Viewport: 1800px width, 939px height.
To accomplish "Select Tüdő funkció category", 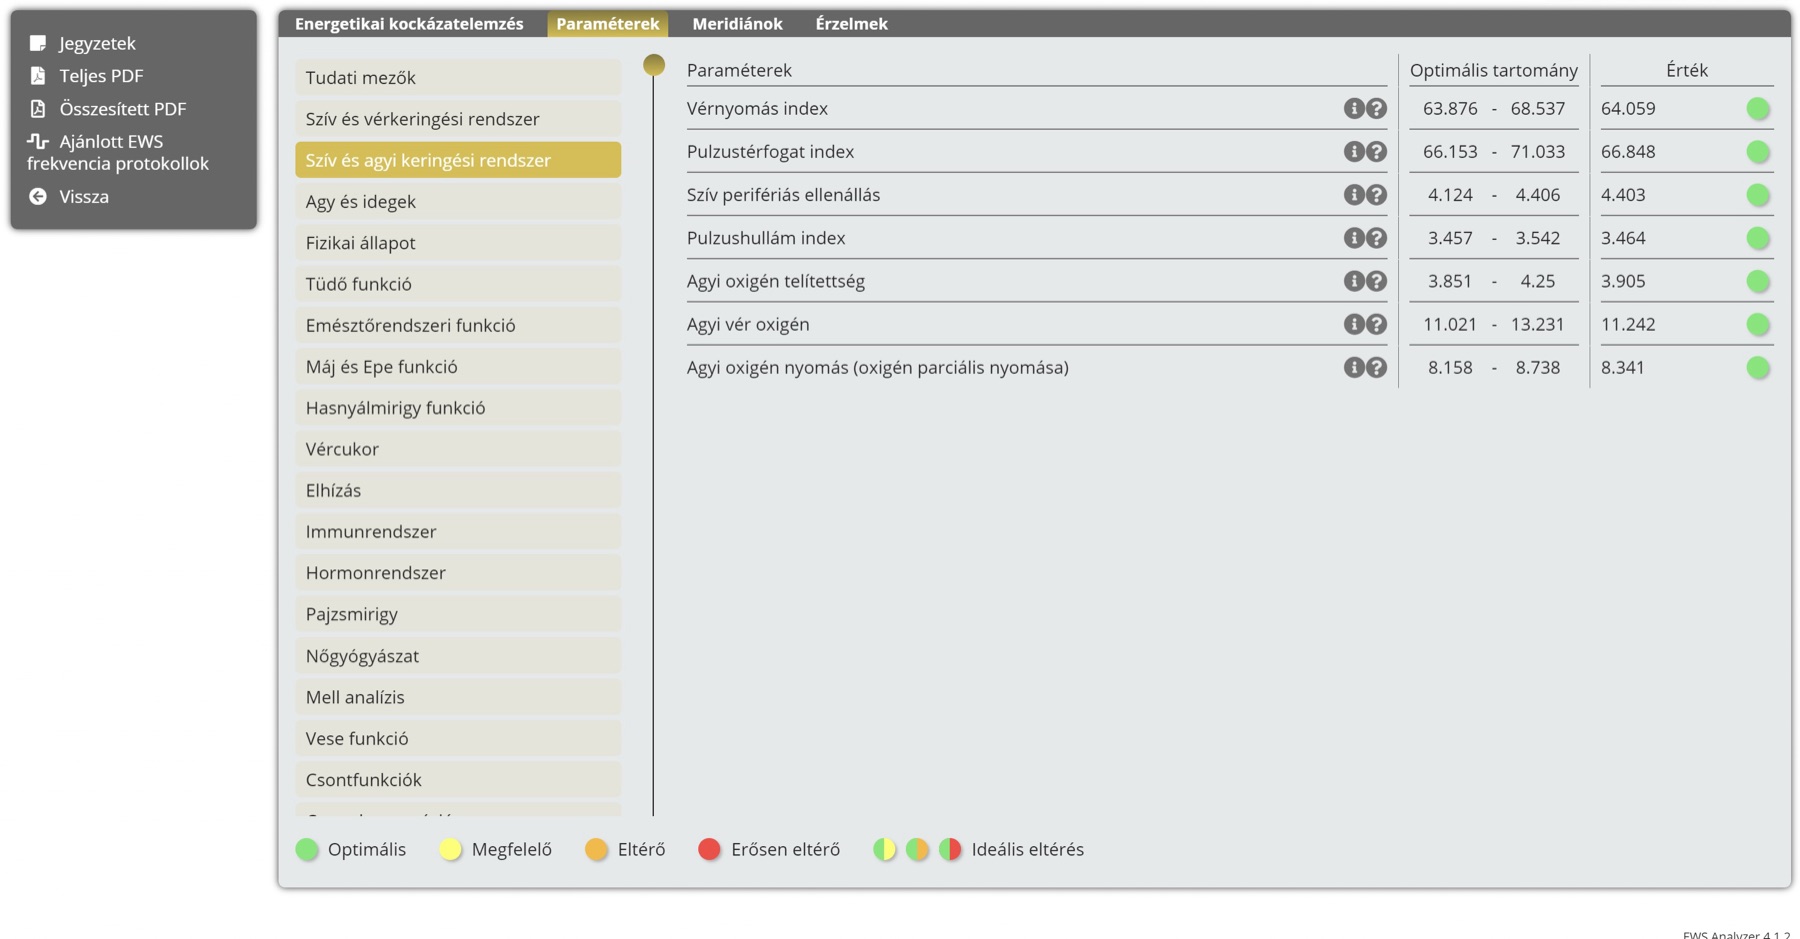I will tap(458, 284).
